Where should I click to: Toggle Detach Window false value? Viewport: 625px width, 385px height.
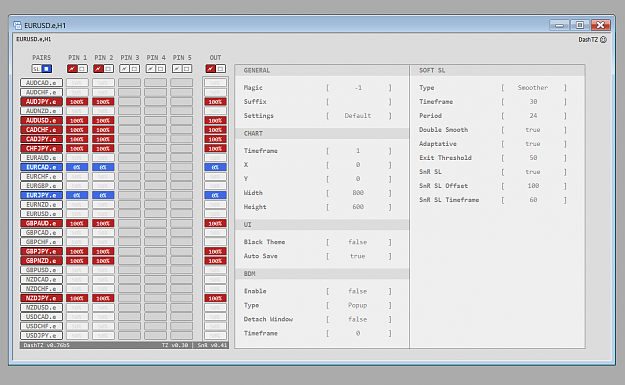(358, 319)
